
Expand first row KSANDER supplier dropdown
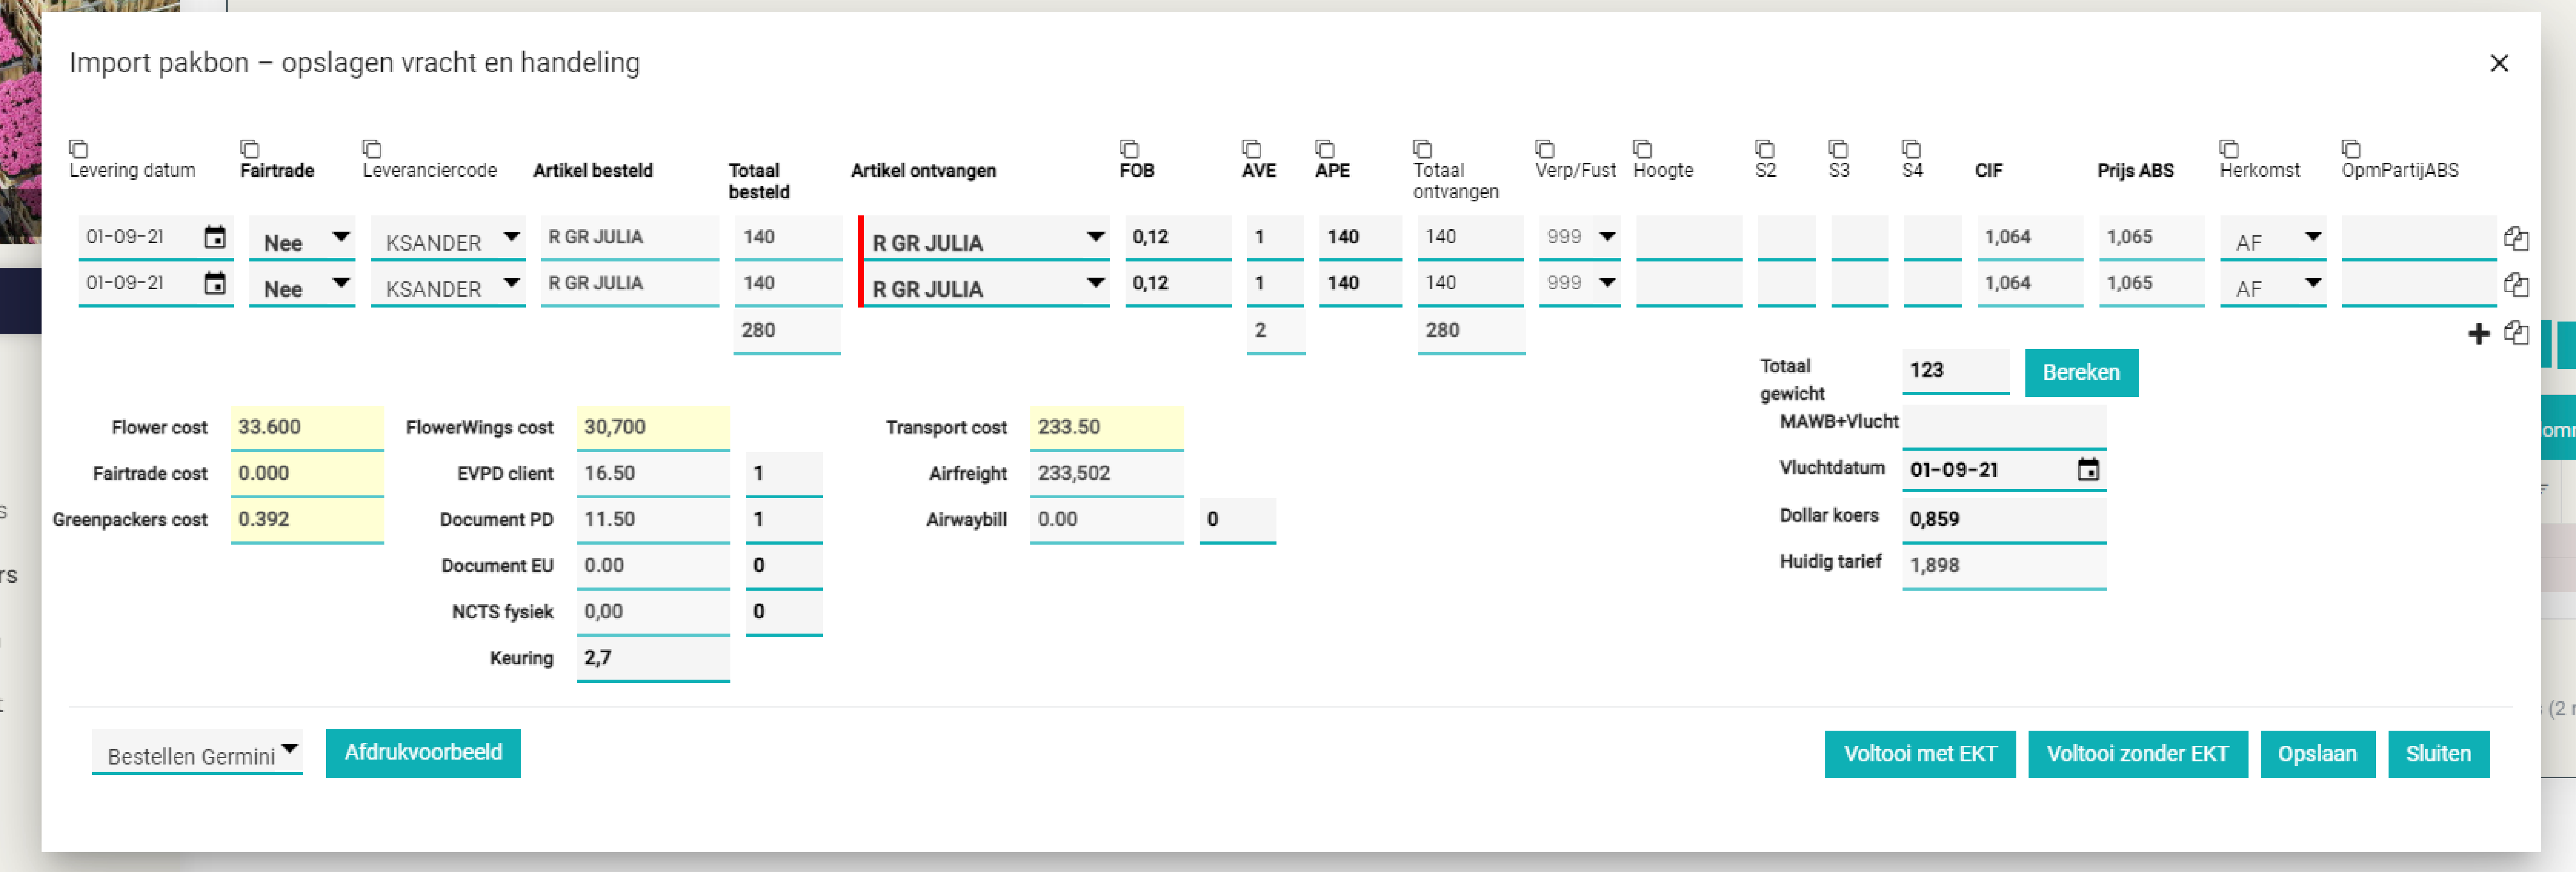[x=448, y=239]
